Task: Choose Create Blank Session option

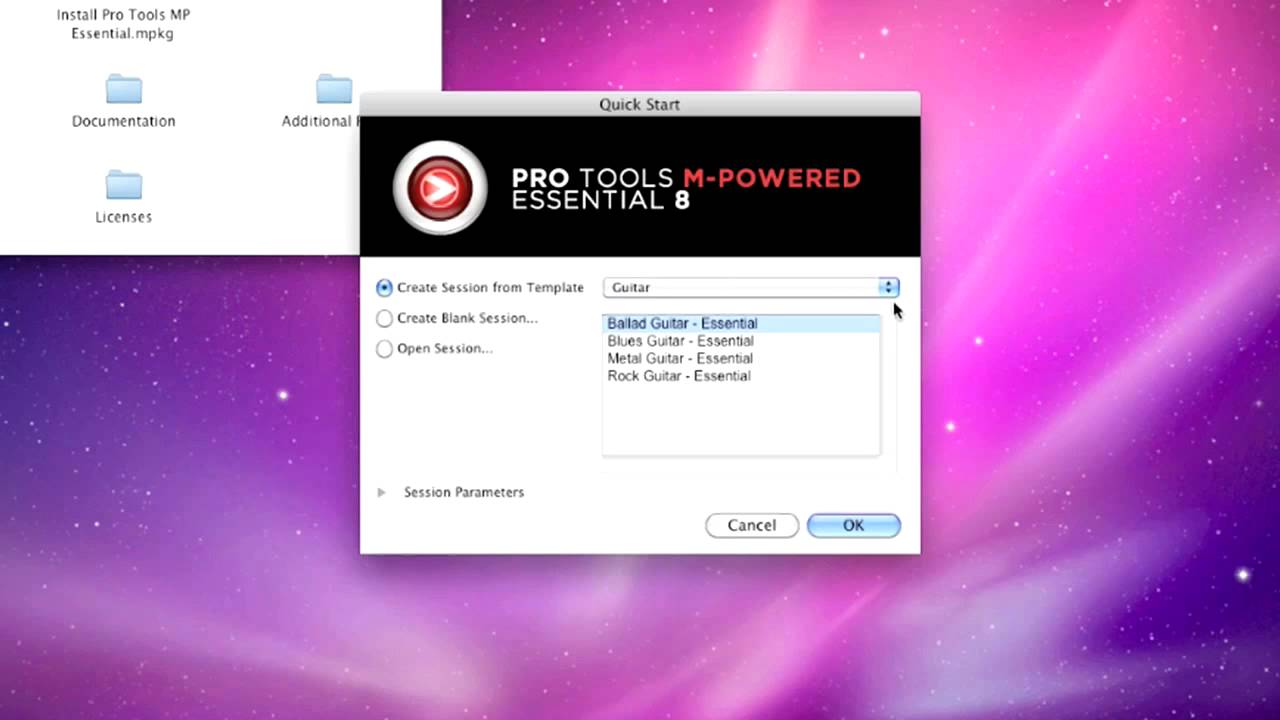Action: coord(384,318)
